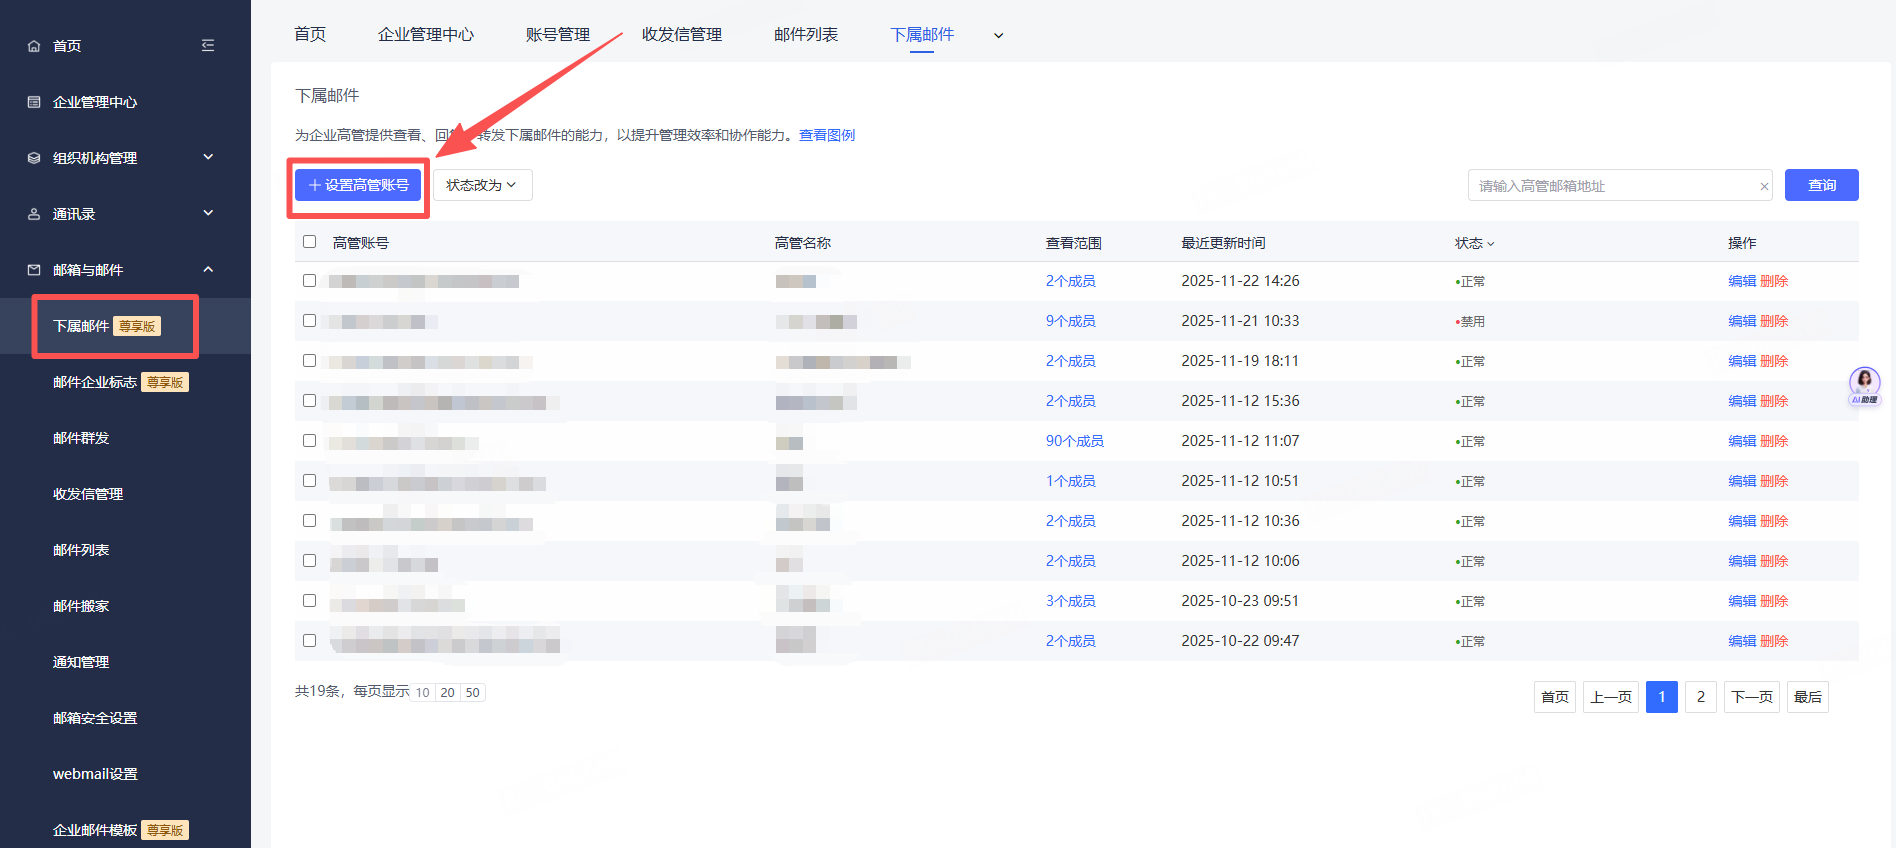Screen dimensions: 1896x848
Task: Set page size to 50 per page
Action: coord(473,692)
